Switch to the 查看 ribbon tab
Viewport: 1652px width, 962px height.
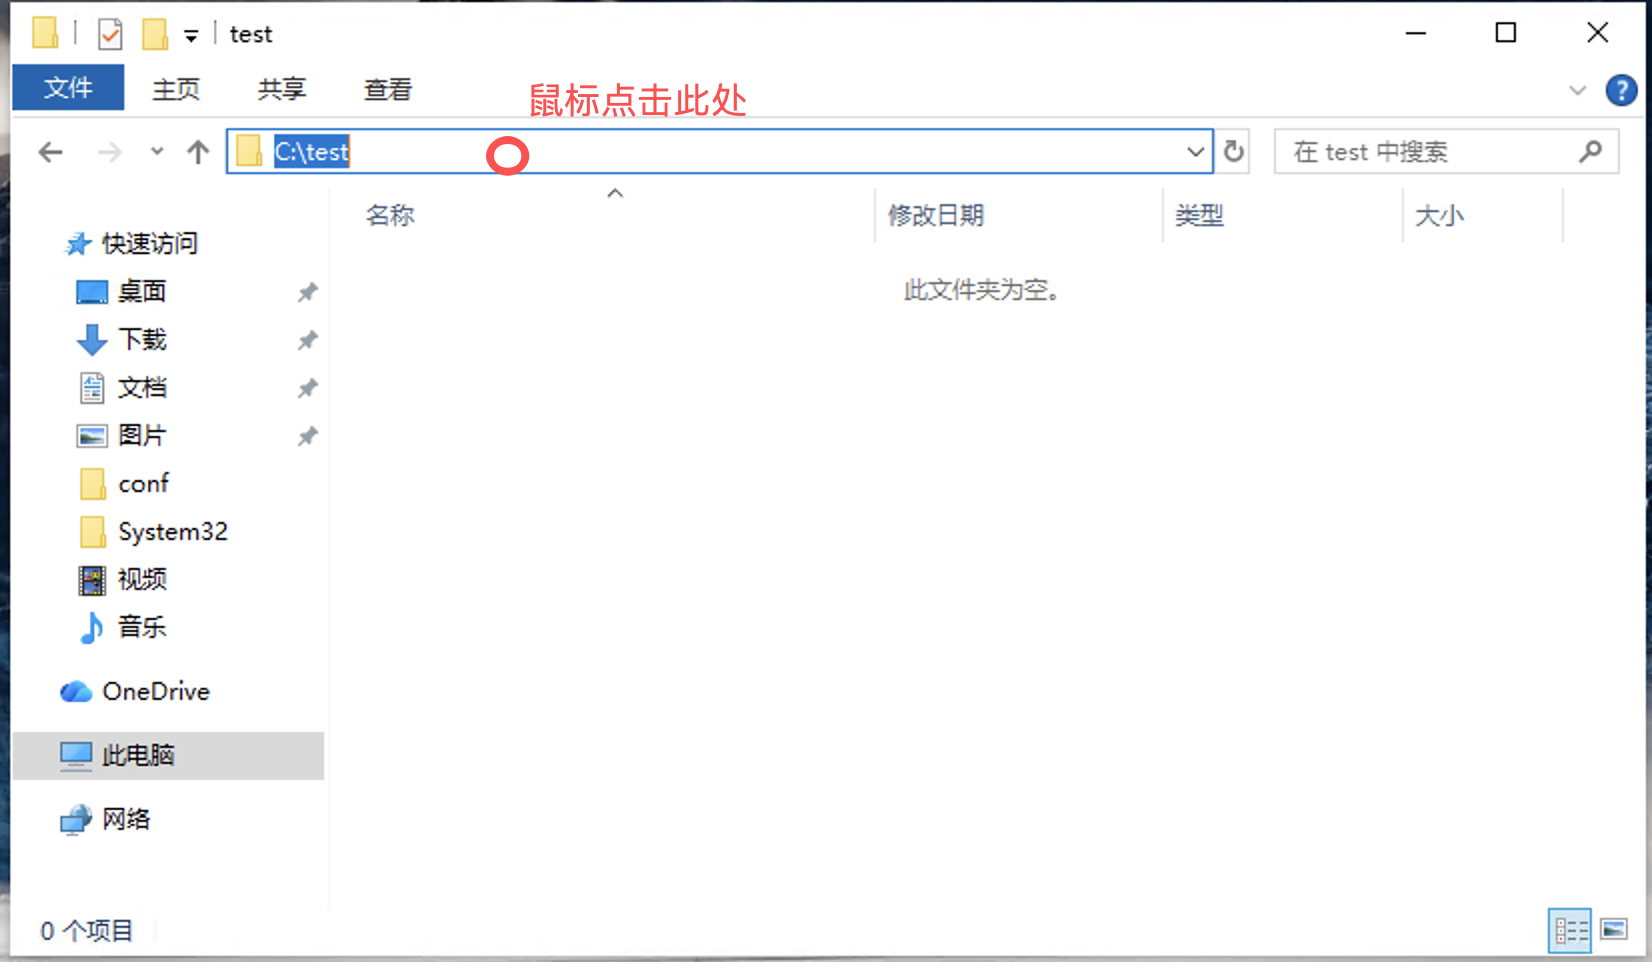point(387,90)
